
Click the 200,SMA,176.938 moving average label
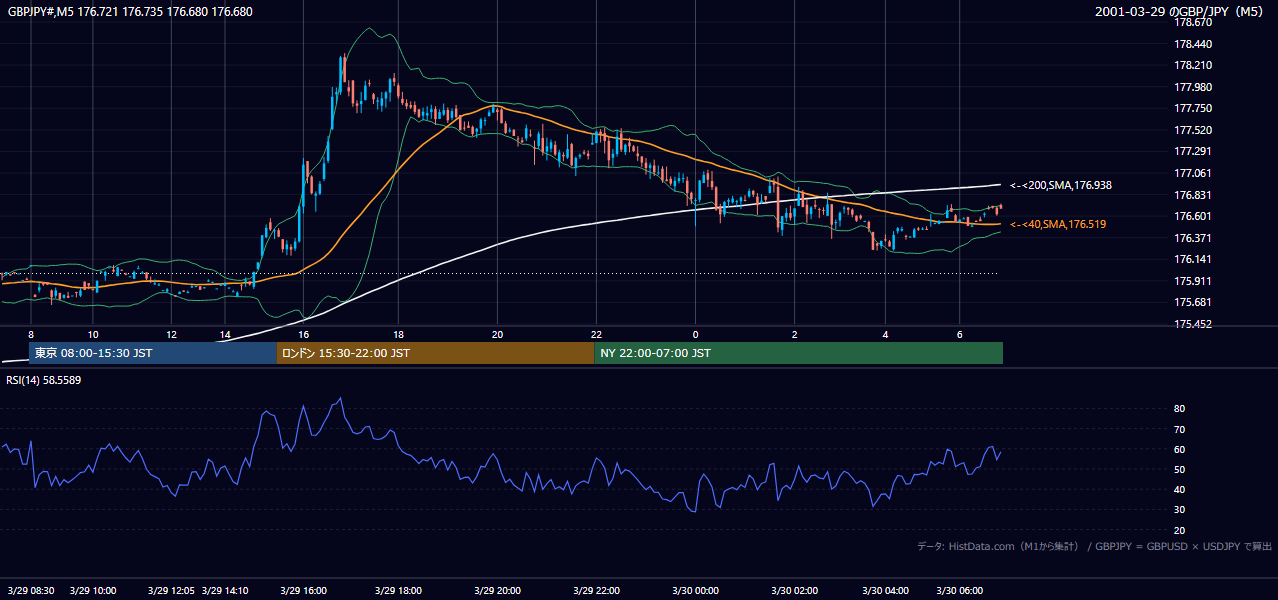tap(1061, 185)
